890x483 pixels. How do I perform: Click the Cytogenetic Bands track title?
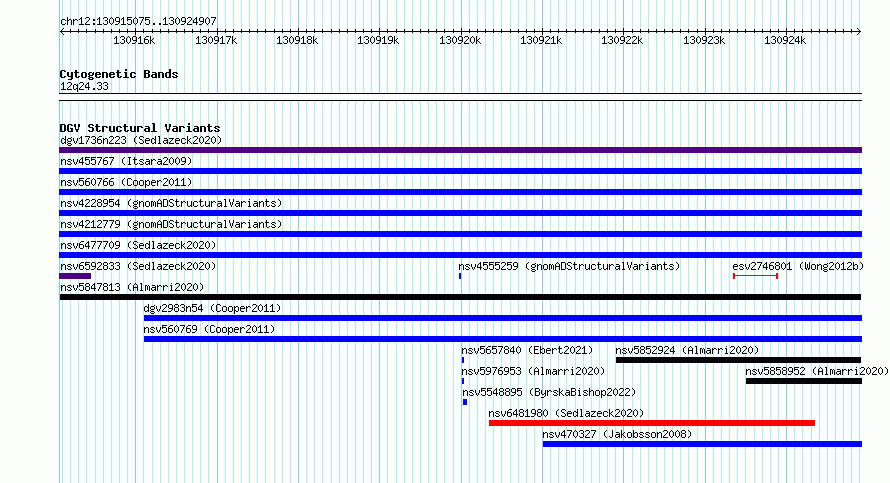click(x=119, y=74)
